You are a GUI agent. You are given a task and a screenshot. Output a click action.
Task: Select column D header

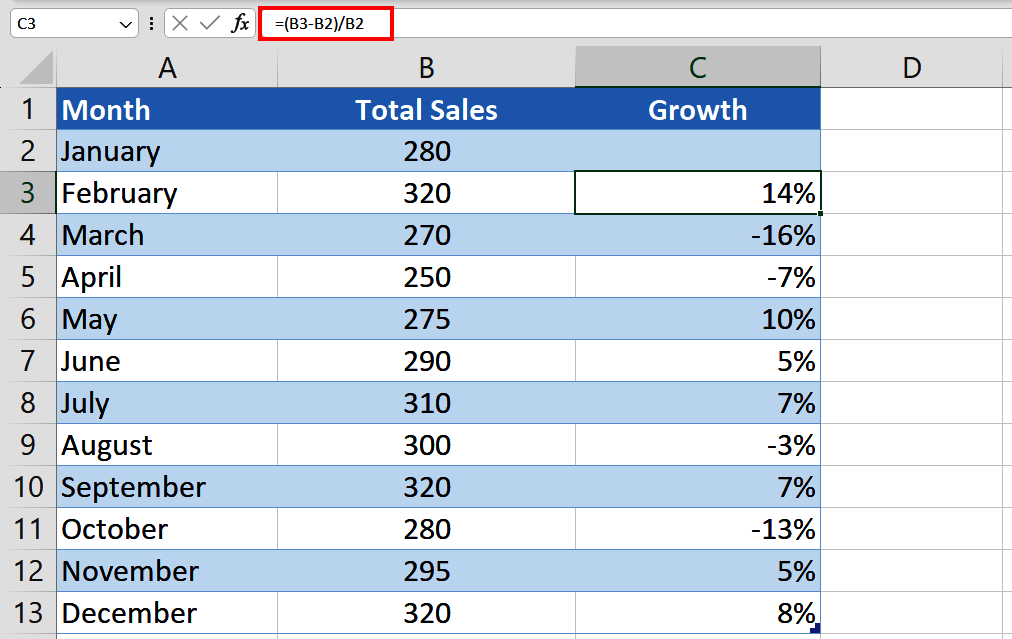[911, 67]
